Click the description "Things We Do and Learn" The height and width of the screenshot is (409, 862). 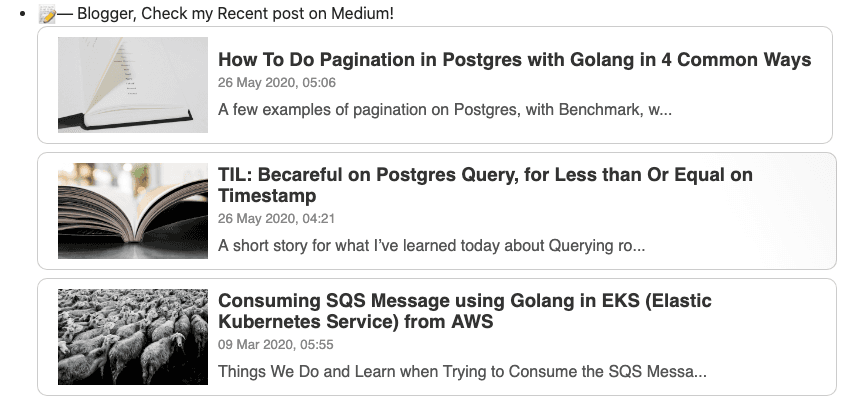pos(462,372)
